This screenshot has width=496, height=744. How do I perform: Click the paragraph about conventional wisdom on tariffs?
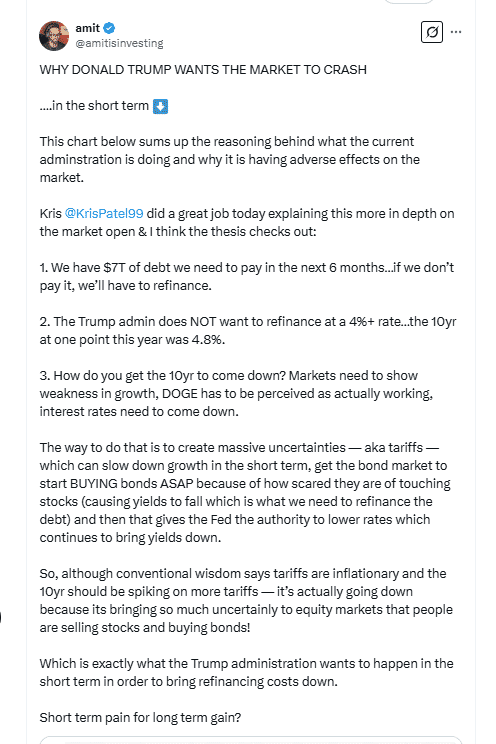(x=246, y=601)
